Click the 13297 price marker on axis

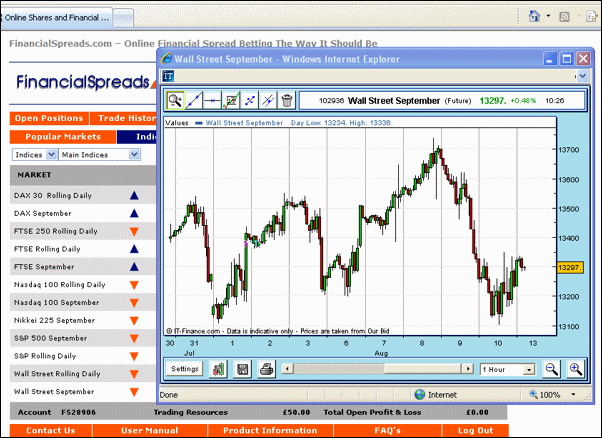tap(570, 267)
